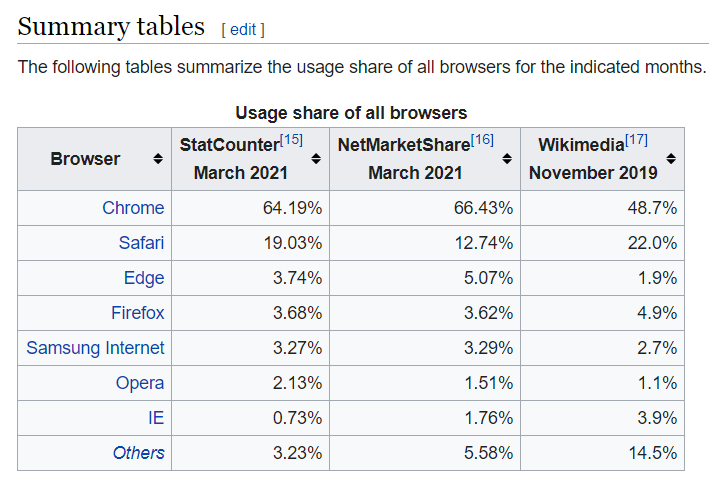The height and width of the screenshot is (482, 709).
Task: Click the Others link in the table
Action: (138, 453)
